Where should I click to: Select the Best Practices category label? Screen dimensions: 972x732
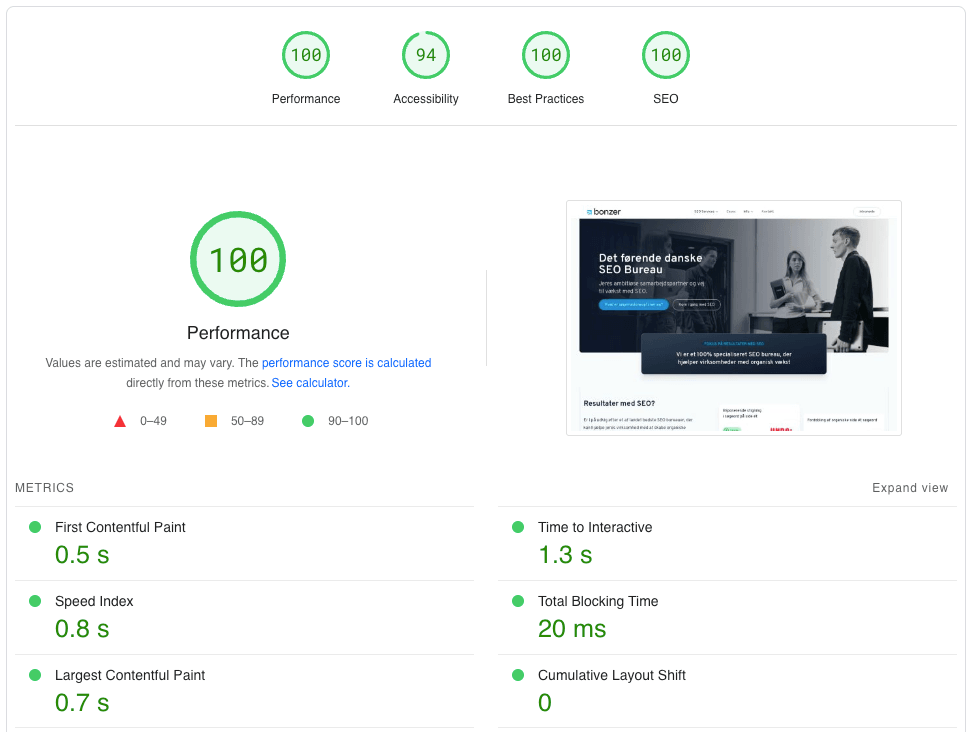click(x=546, y=99)
